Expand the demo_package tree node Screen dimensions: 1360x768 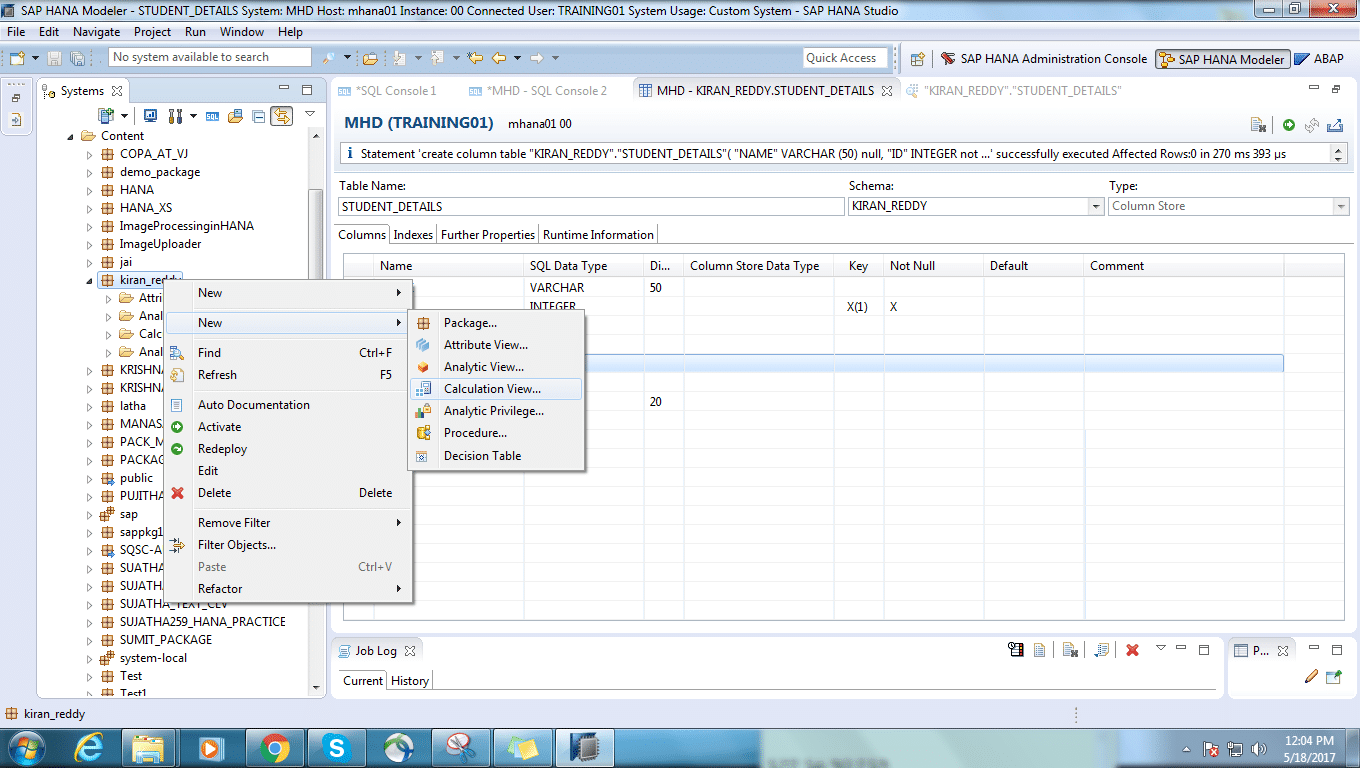tap(89, 172)
